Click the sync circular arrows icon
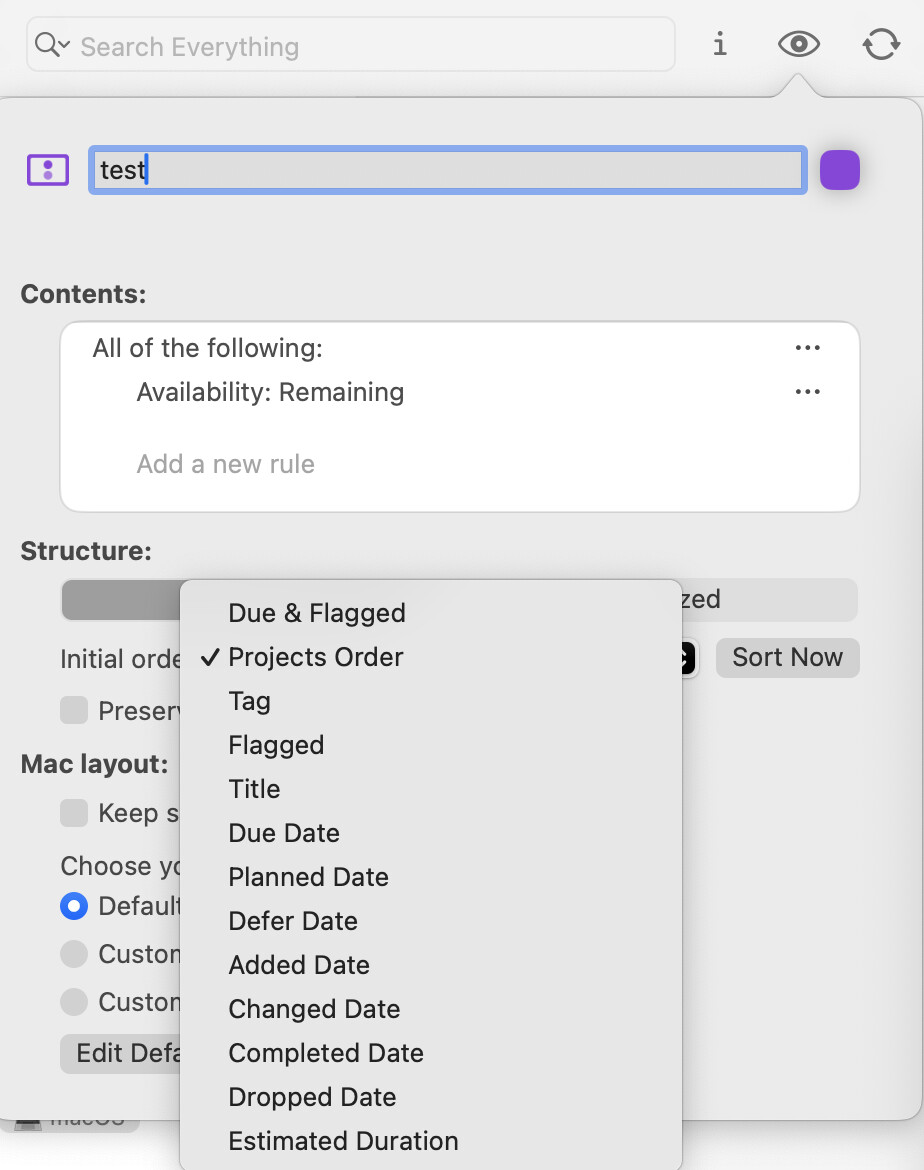924x1170 pixels. (881, 45)
